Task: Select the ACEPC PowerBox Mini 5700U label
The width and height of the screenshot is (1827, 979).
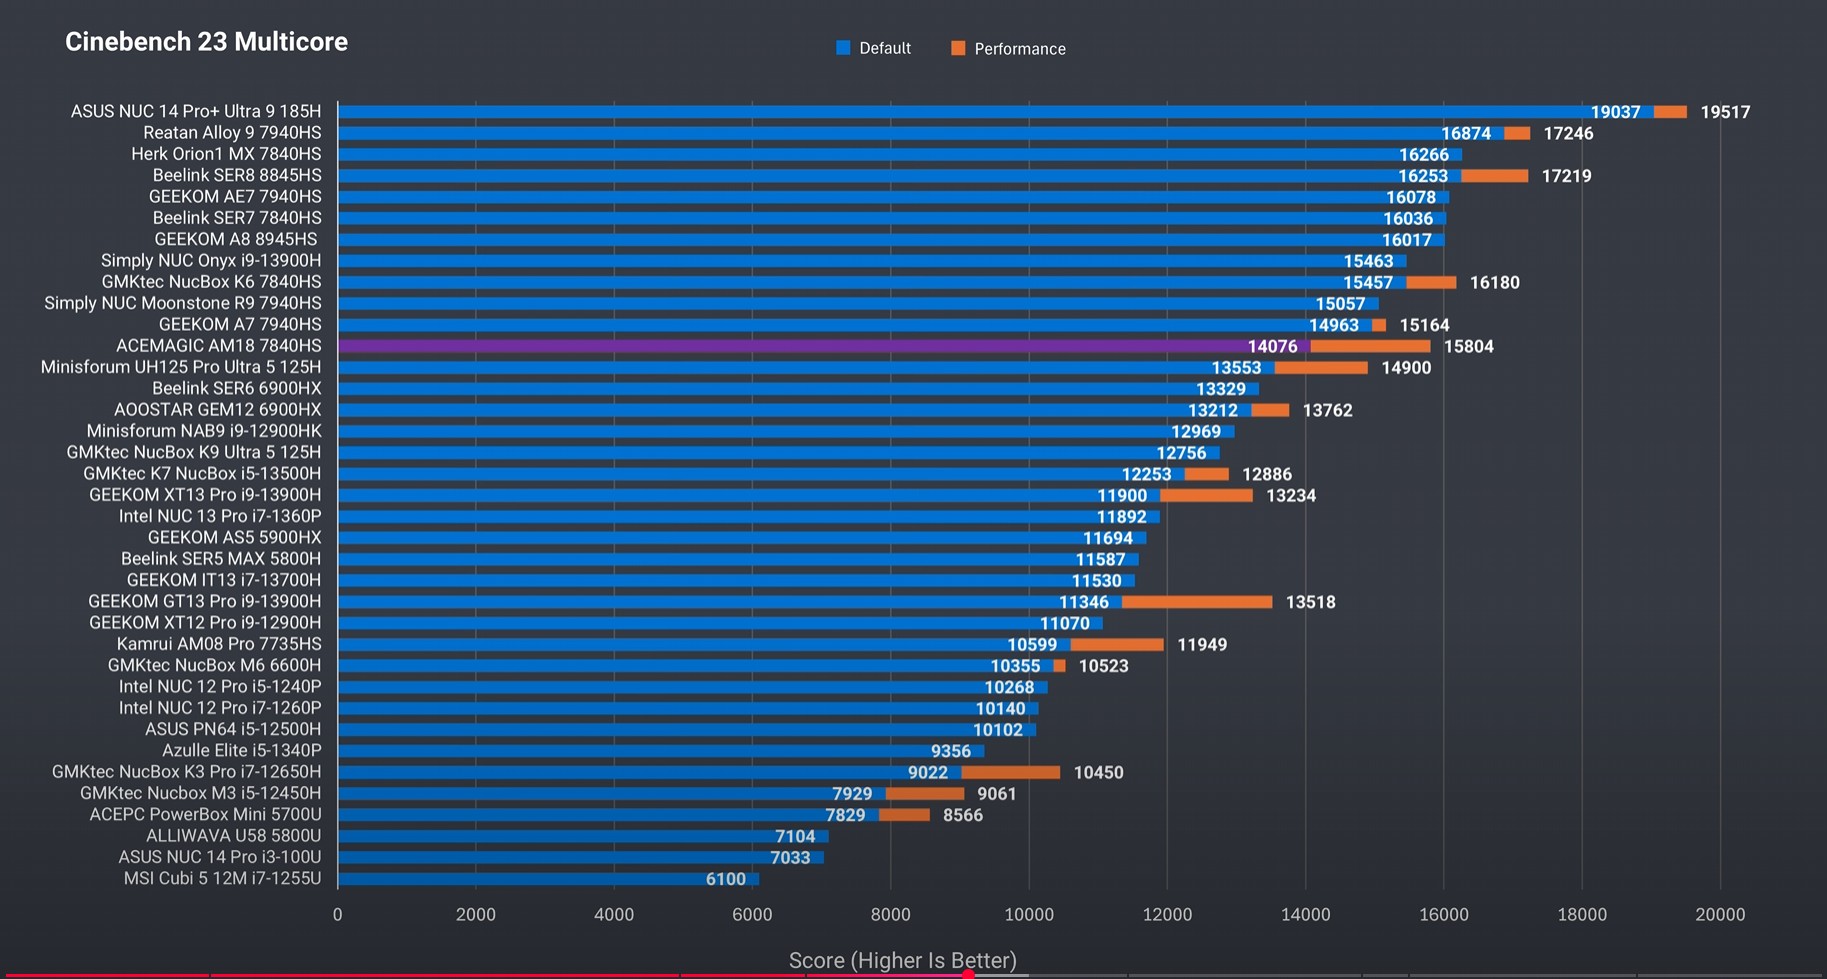Action: [206, 815]
